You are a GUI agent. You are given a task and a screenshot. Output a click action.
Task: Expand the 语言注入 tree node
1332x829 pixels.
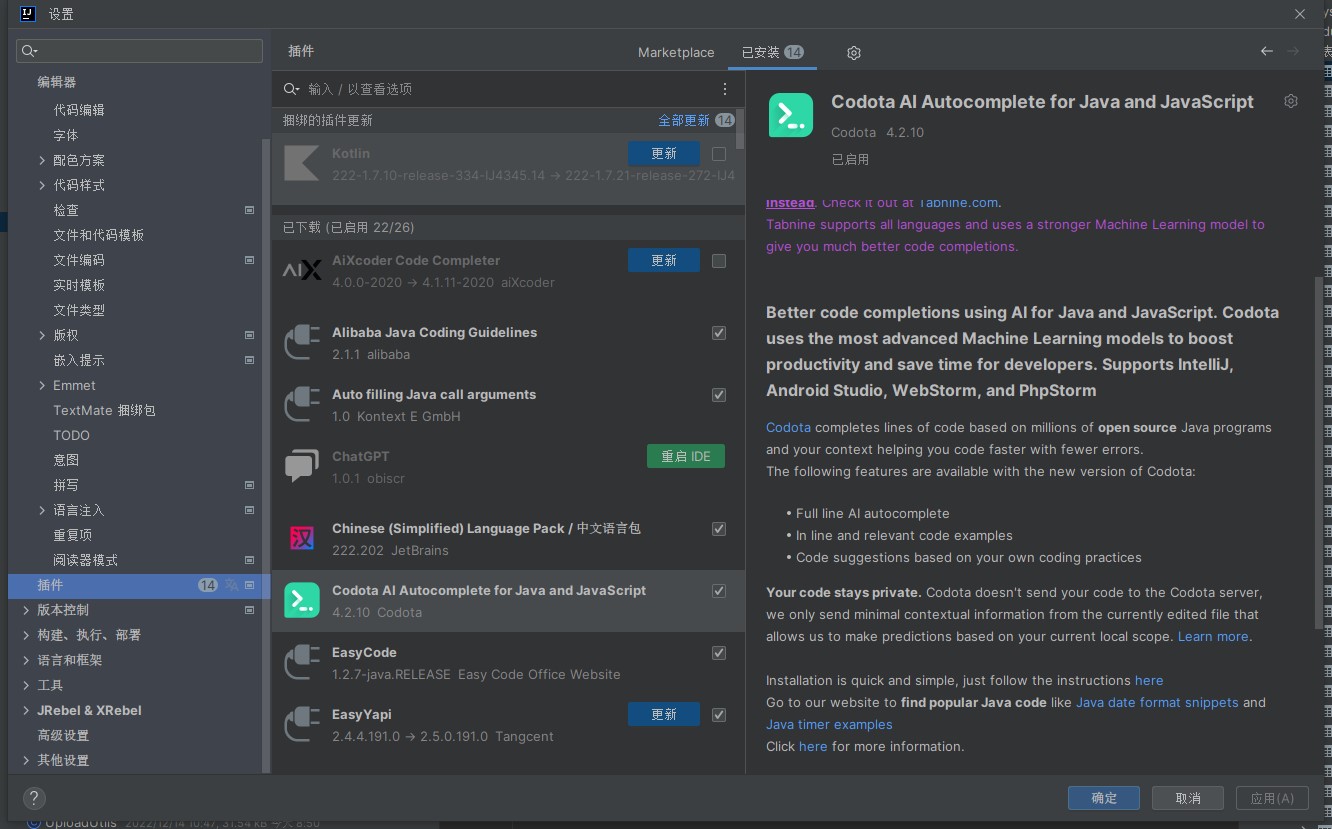[x=41, y=510]
